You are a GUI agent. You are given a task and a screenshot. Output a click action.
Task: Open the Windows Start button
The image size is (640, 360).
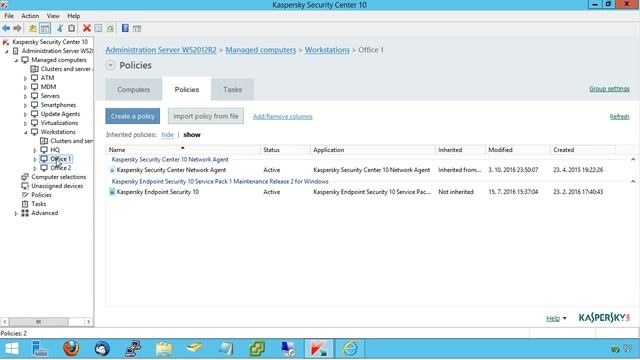tap(12, 349)
